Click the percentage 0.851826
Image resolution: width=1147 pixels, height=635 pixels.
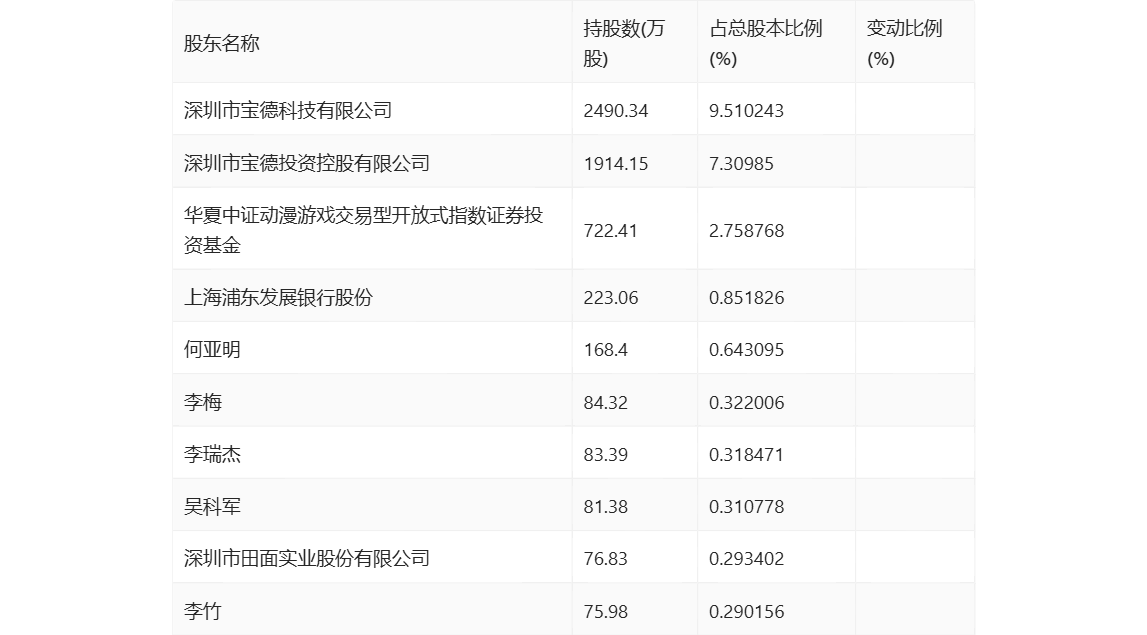[746, 298]
